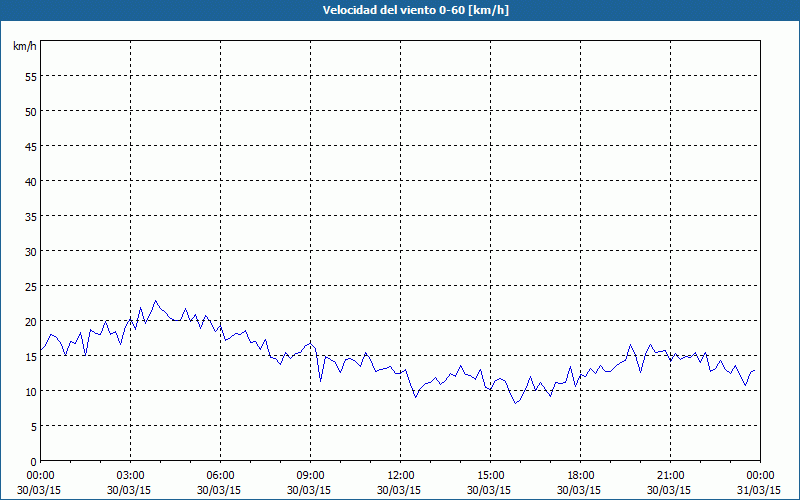Click the wind speed peak near 04:00
Image resolution: width=800 pixels, height=500 pixels.
156,301
